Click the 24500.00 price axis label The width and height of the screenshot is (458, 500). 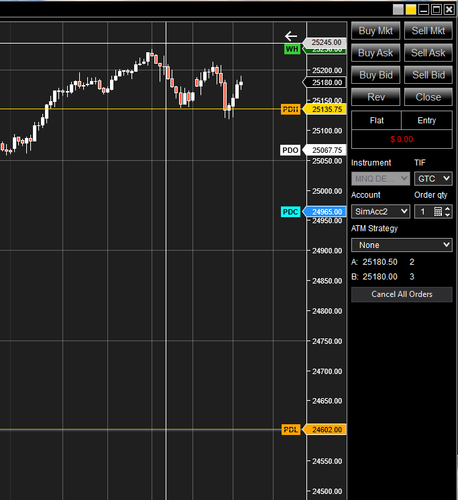click(x=327, y=491)
